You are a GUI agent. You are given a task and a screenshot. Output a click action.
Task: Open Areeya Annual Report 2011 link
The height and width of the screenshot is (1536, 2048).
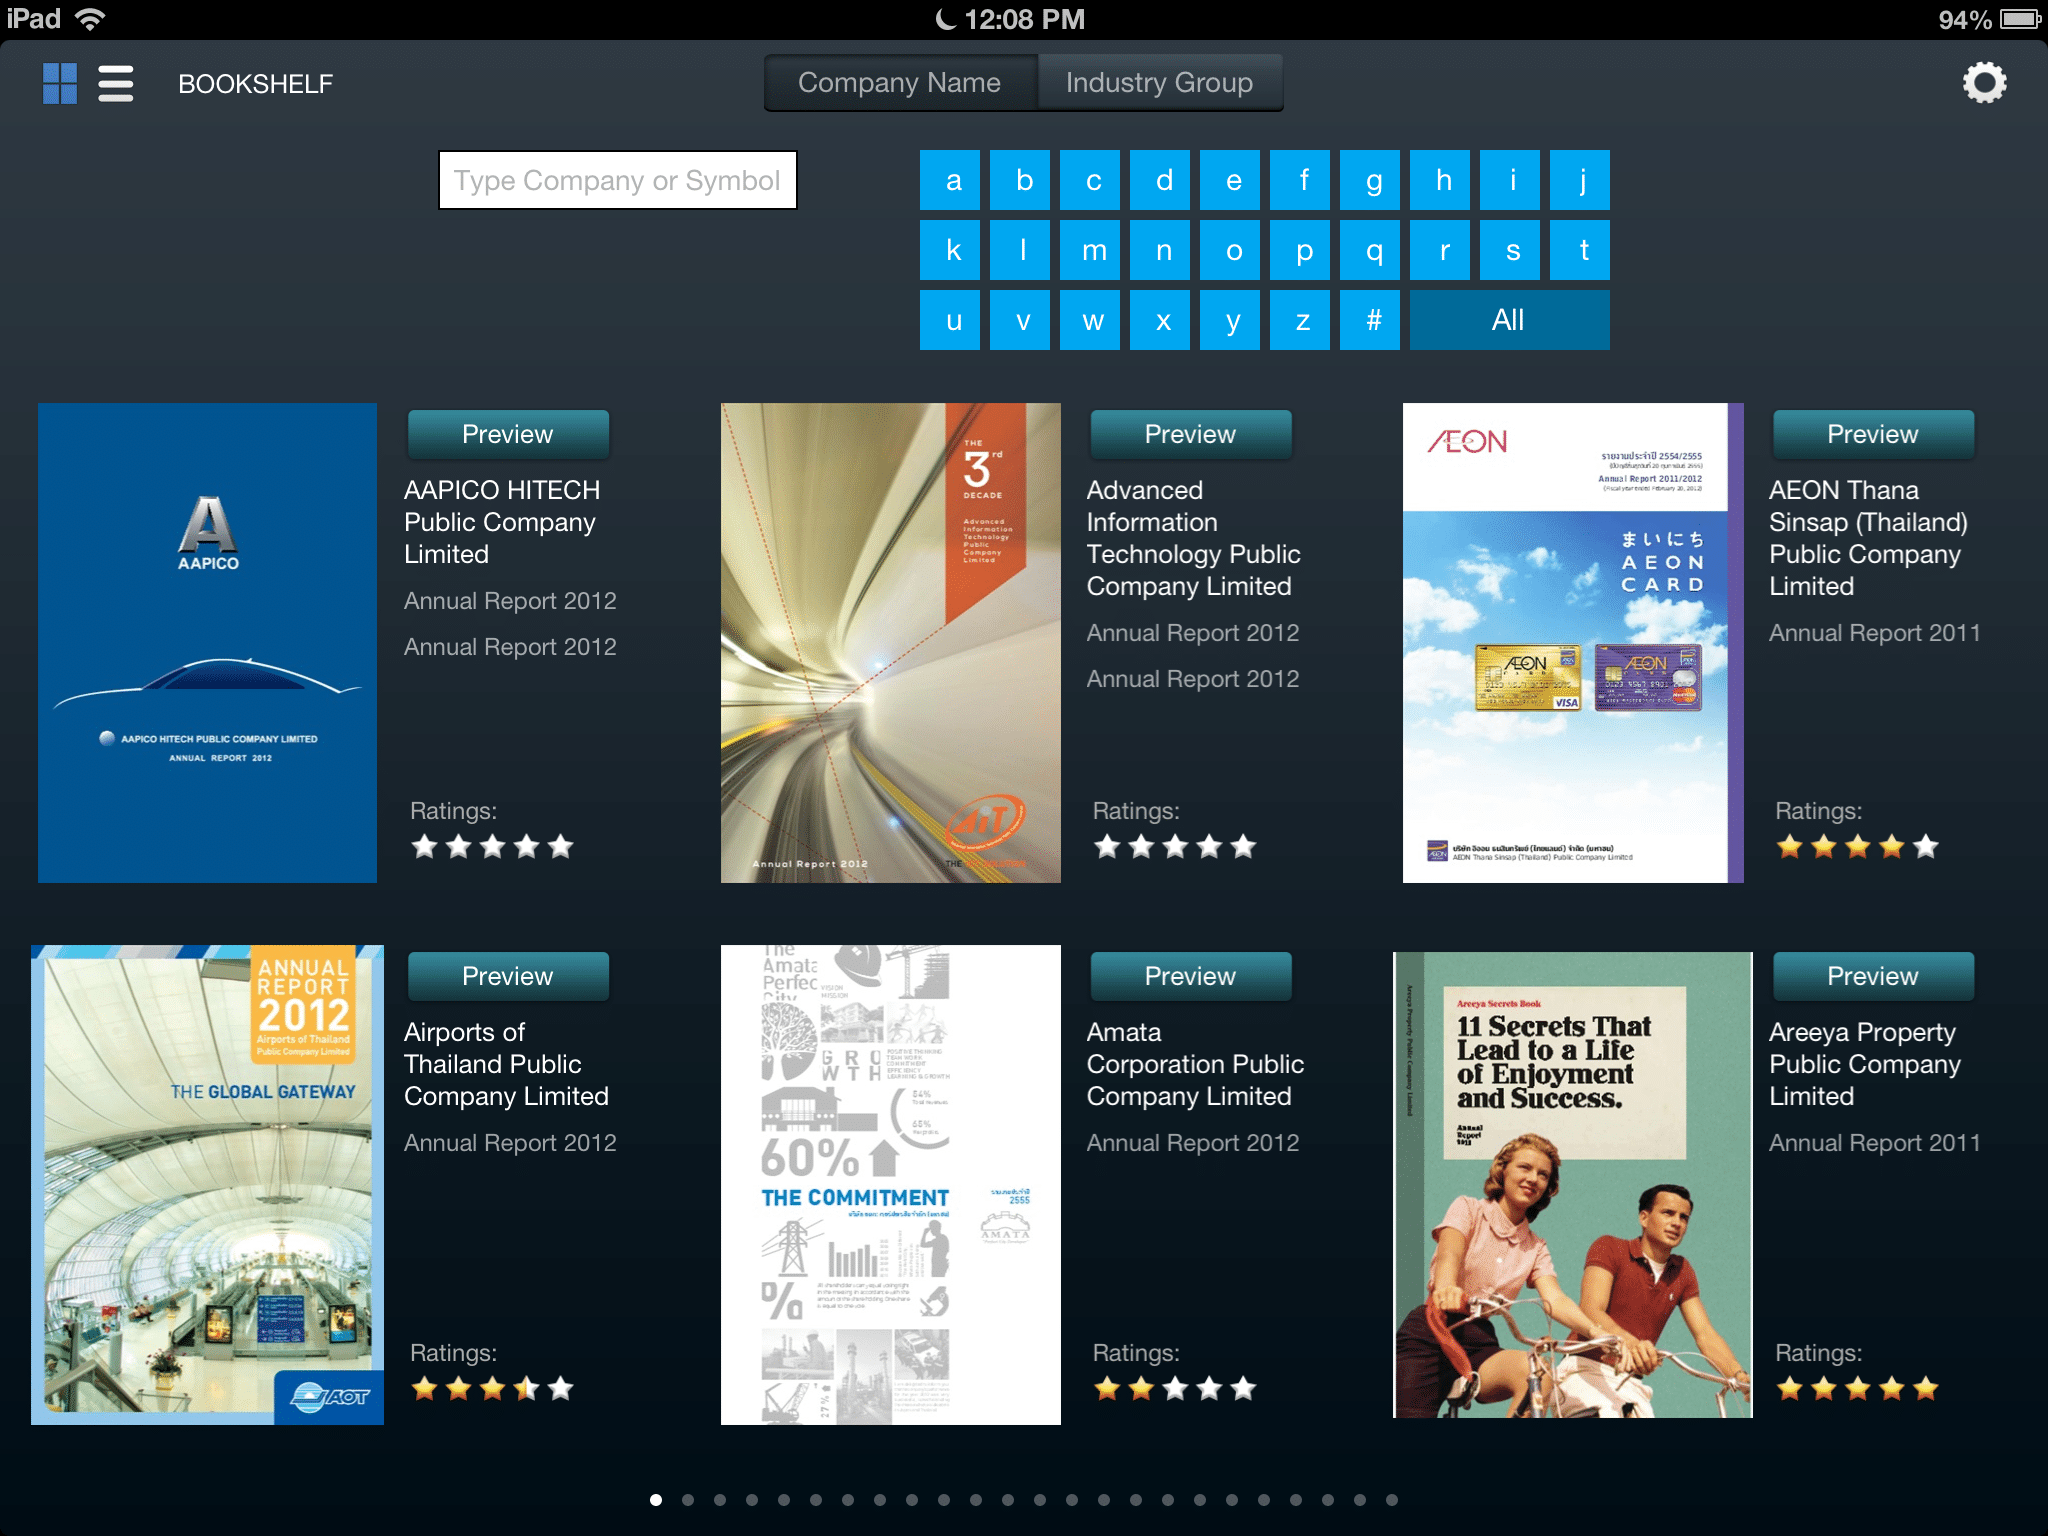tap(1875, 1143)
